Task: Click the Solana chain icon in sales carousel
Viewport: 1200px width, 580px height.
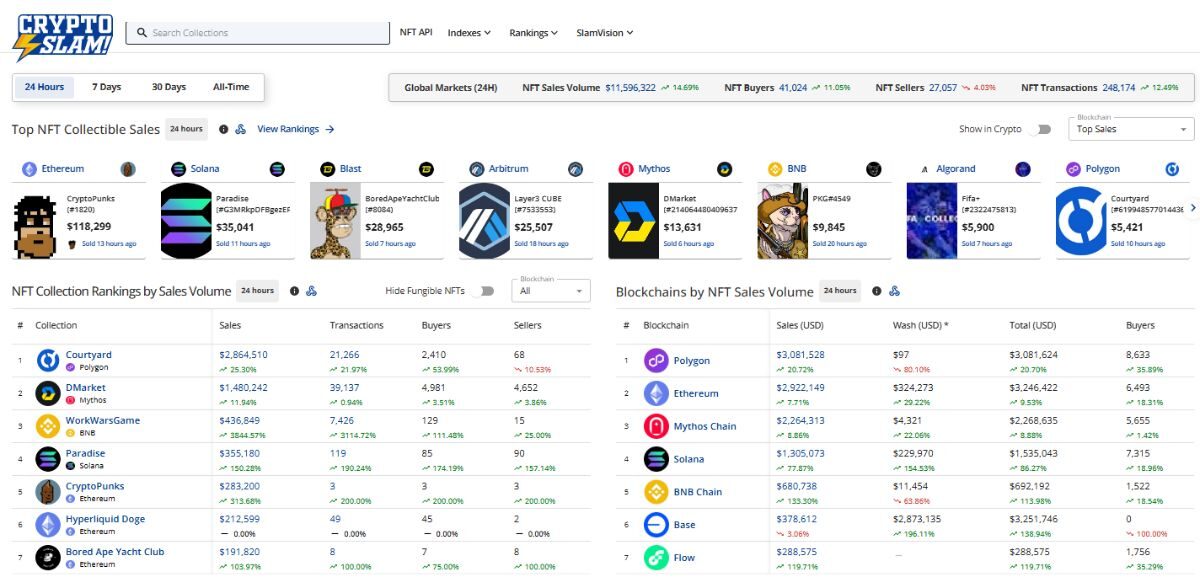Action: tap(179, 169)
